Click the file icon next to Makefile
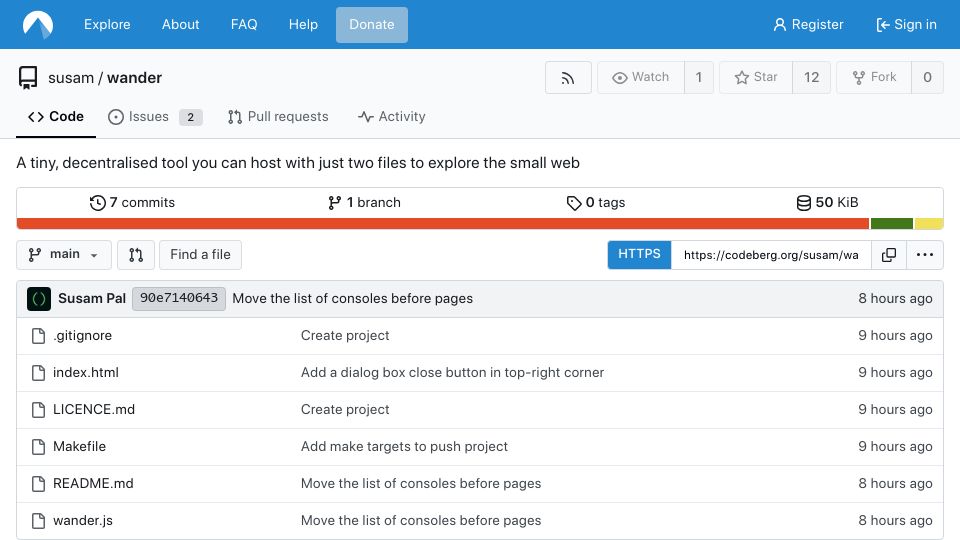 pos(39,447)
